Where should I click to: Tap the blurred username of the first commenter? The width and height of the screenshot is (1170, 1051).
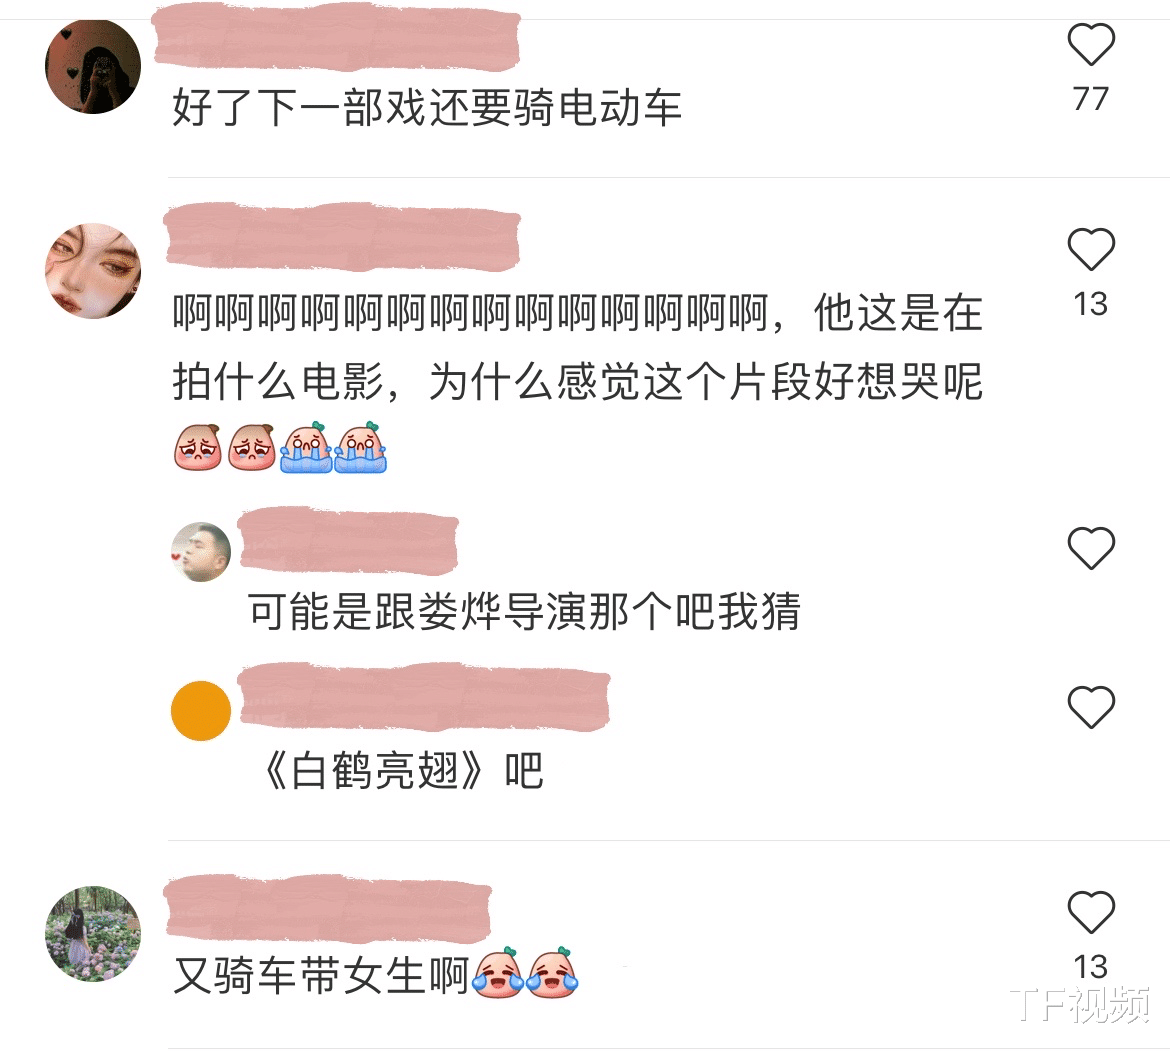click(x=336, y=37)
